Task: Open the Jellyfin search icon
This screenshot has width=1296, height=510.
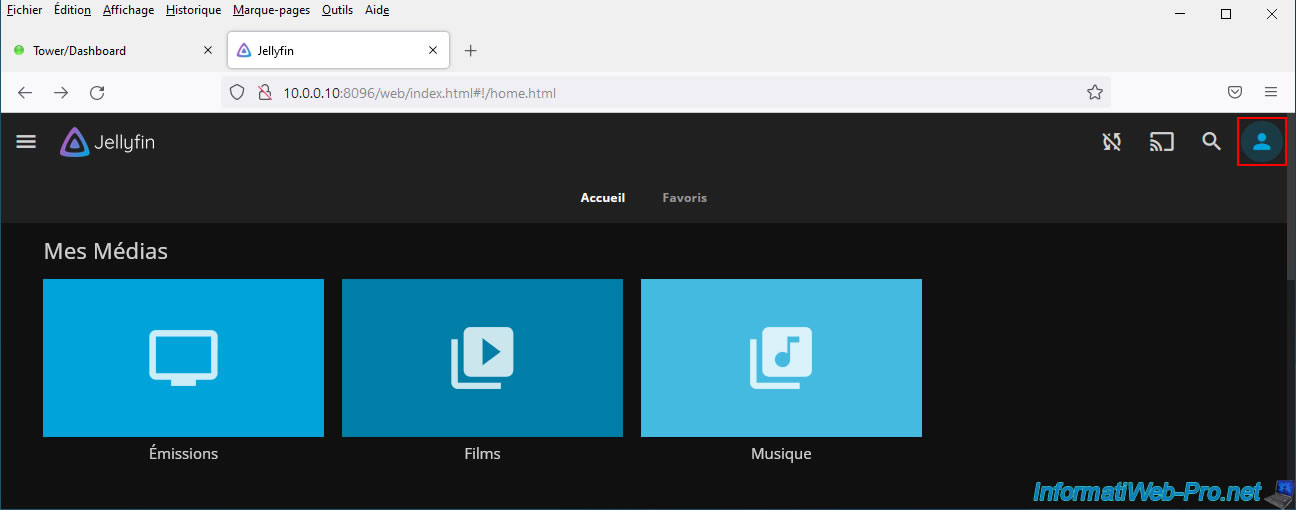Action: click(1211, 142)
